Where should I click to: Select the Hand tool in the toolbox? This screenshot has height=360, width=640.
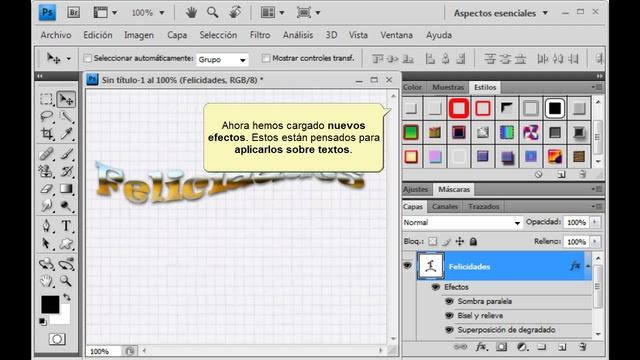(x=47, y=281)
